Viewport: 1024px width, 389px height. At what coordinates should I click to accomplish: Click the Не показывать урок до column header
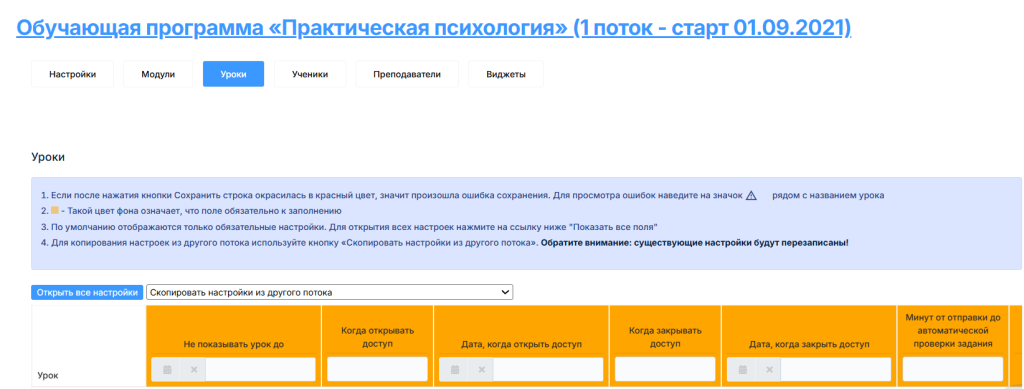234,344
